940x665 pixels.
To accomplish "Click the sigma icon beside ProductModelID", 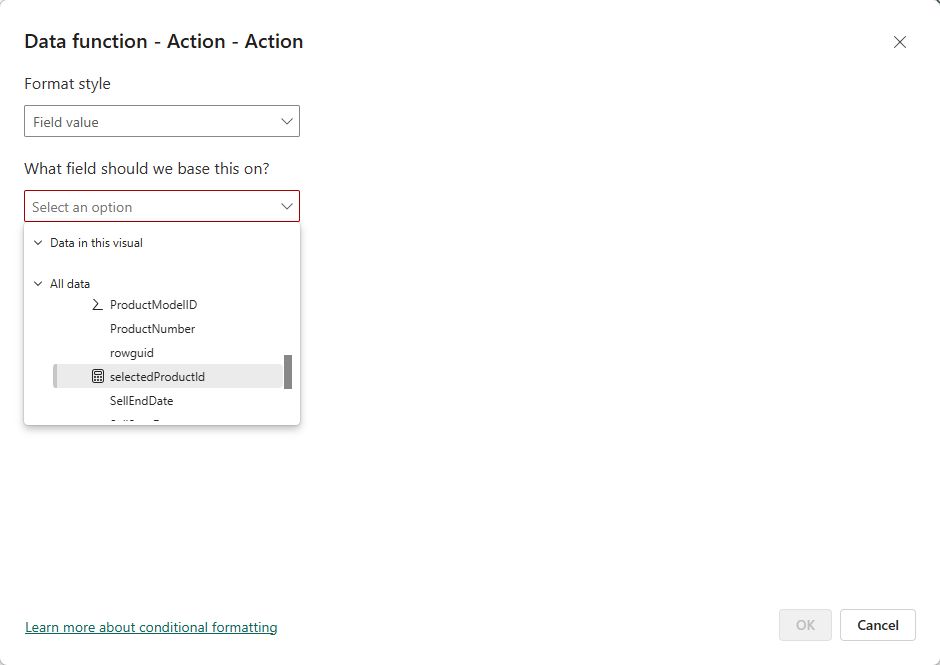I will click(97, 304).
